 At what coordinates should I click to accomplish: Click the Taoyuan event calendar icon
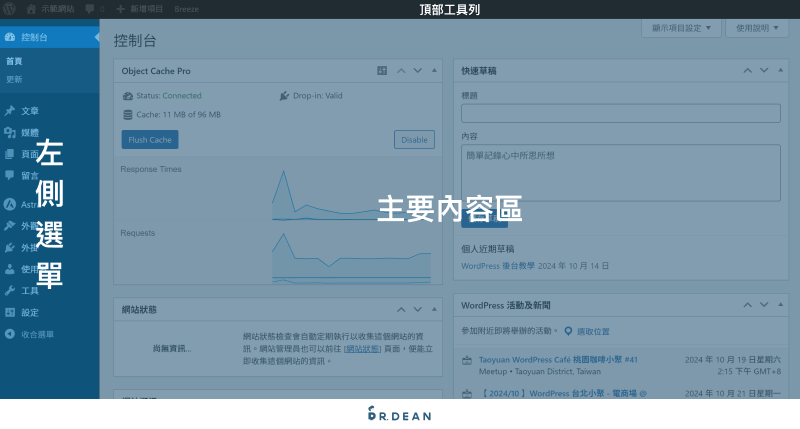pyautogui.click(x=467, y=361)
